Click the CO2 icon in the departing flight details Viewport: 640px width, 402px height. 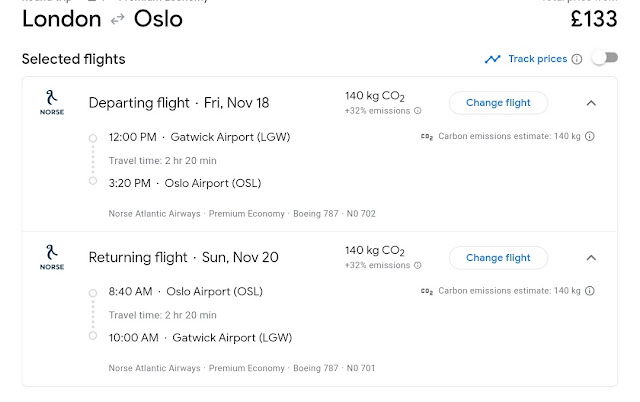click(428, 136)
